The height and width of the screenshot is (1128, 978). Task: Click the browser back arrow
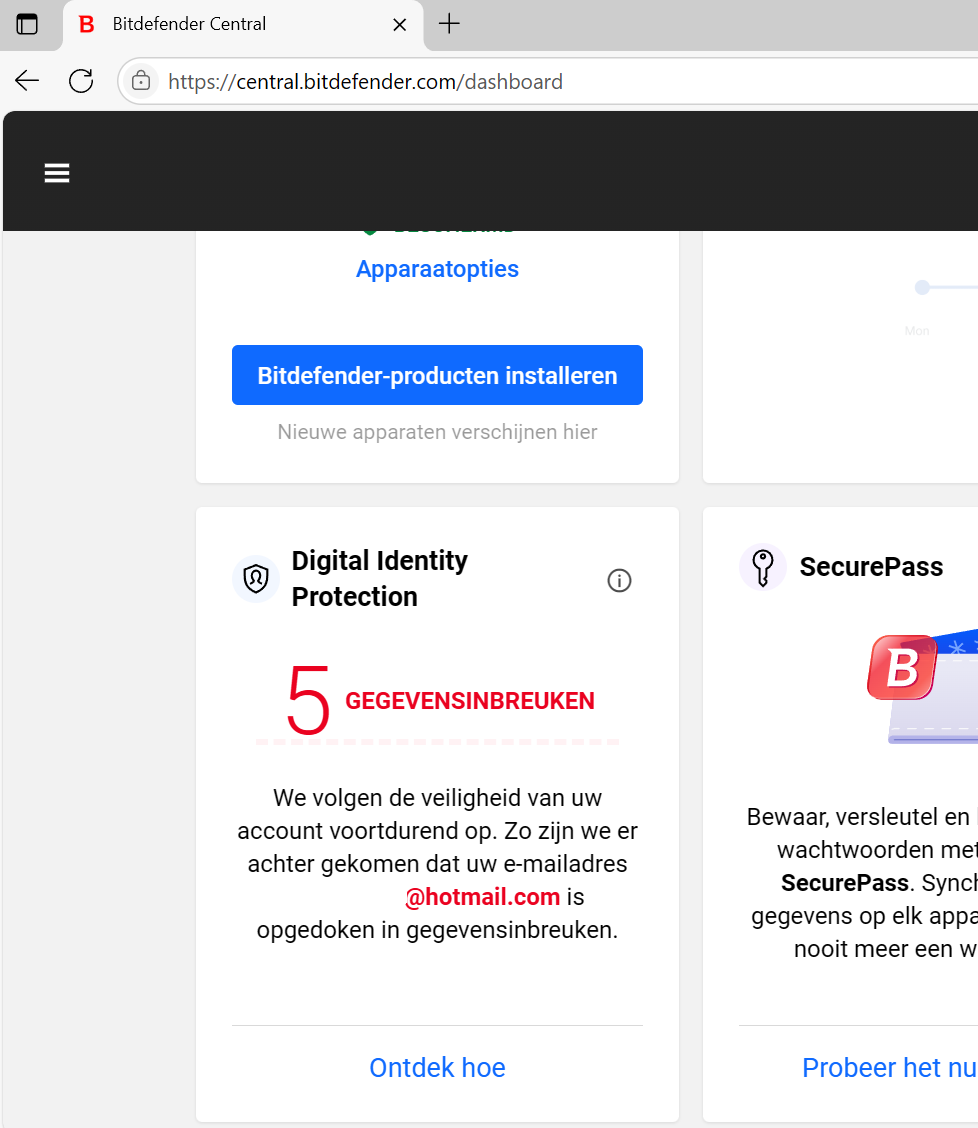27,81
